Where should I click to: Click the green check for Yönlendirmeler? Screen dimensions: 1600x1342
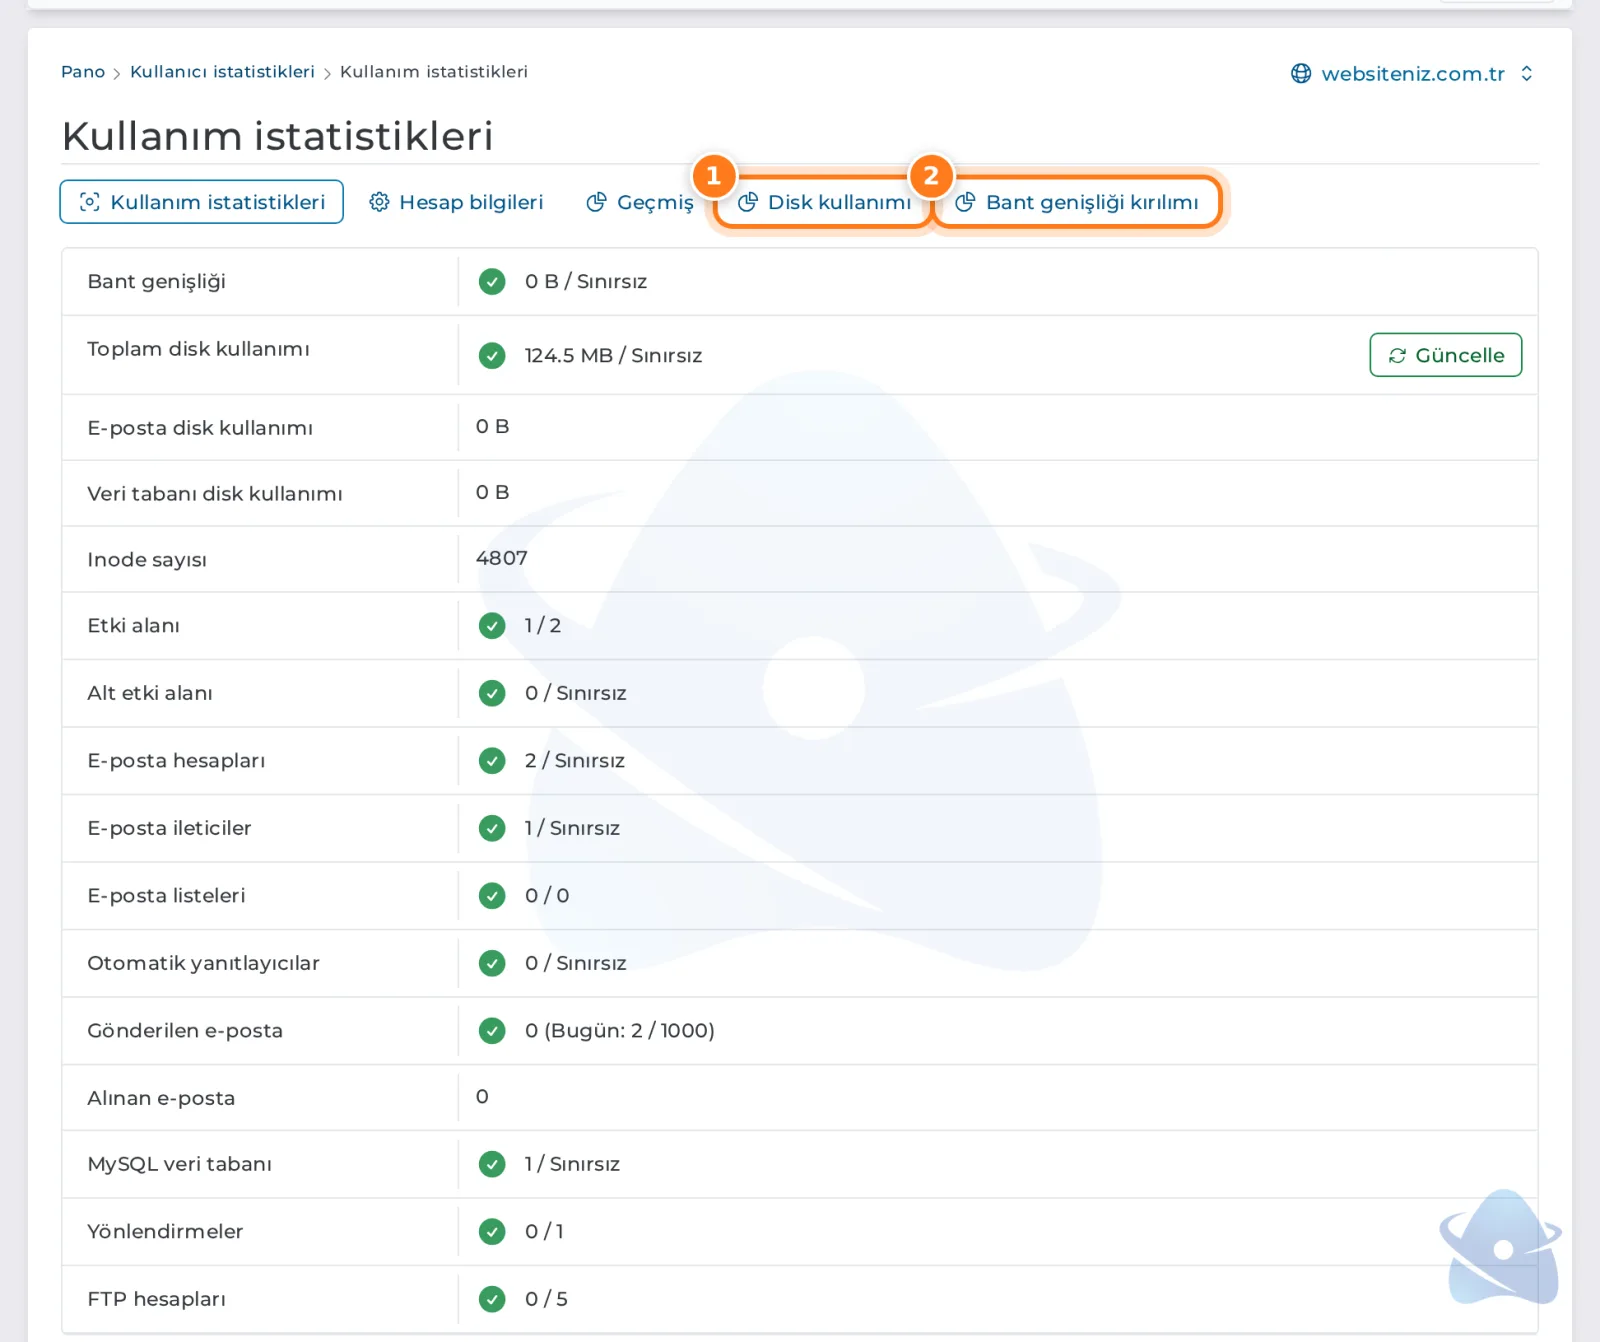pyautogui.click(x=492, y=1232)
